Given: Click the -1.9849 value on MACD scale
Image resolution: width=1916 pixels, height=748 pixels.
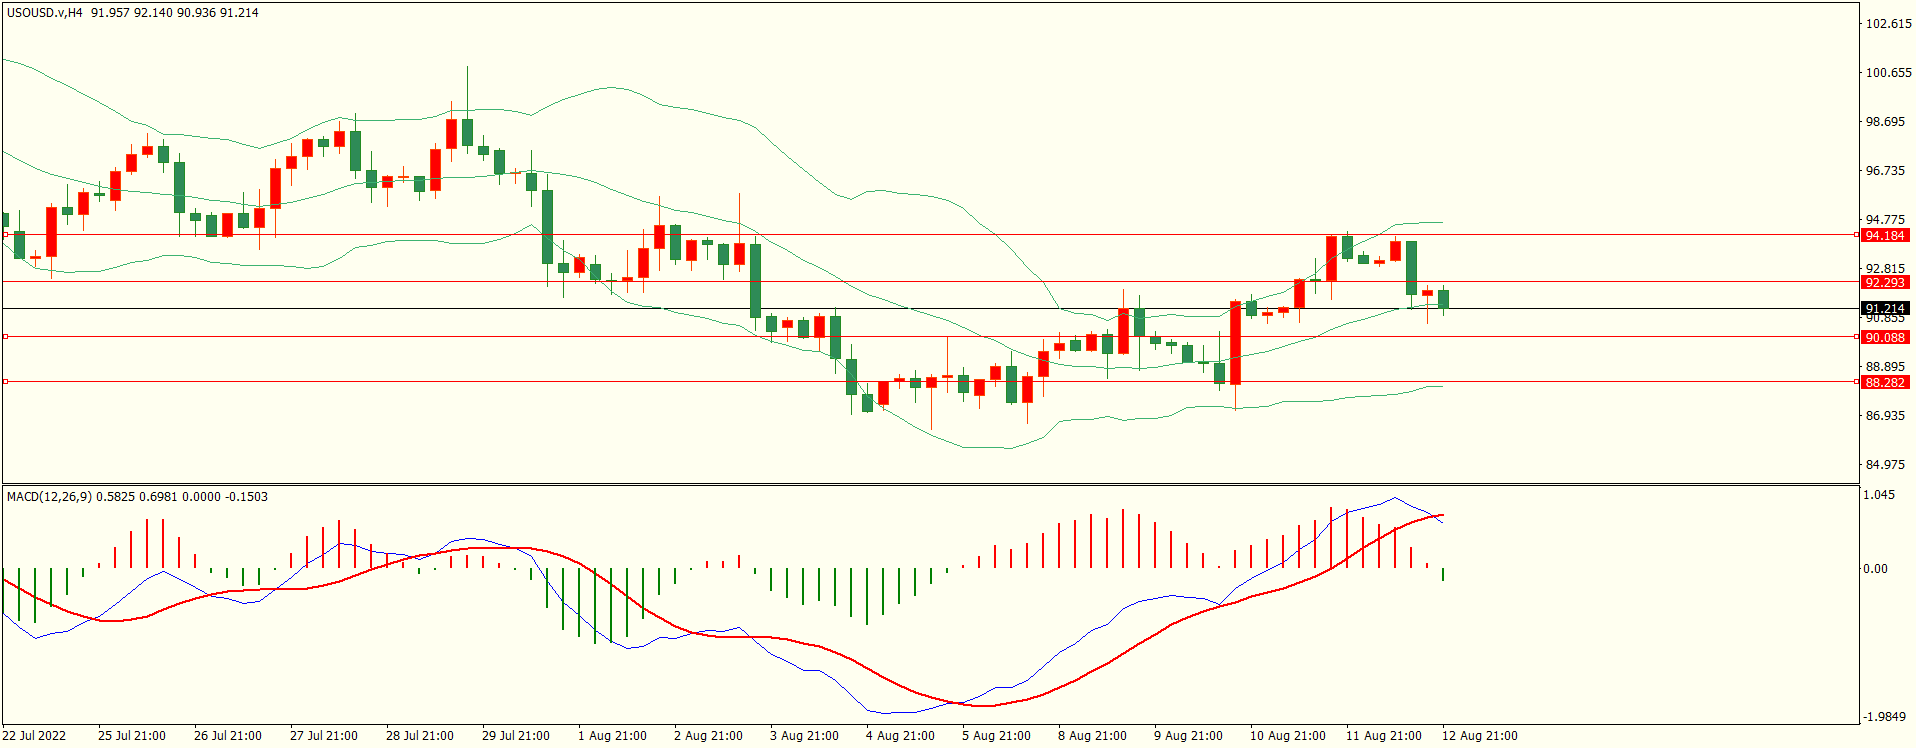Looking at the screenshot, I should point(1884,717).
